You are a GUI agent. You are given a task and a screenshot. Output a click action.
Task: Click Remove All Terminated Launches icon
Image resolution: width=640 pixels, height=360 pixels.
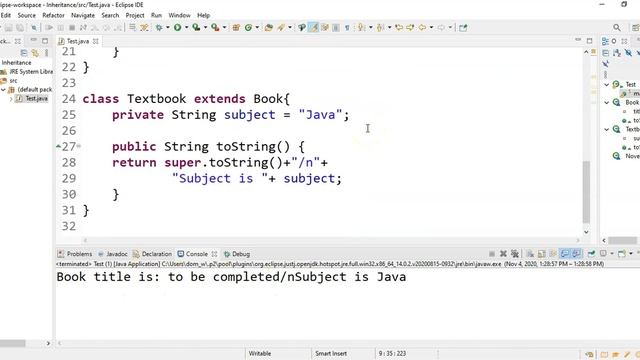pos(515,254)
